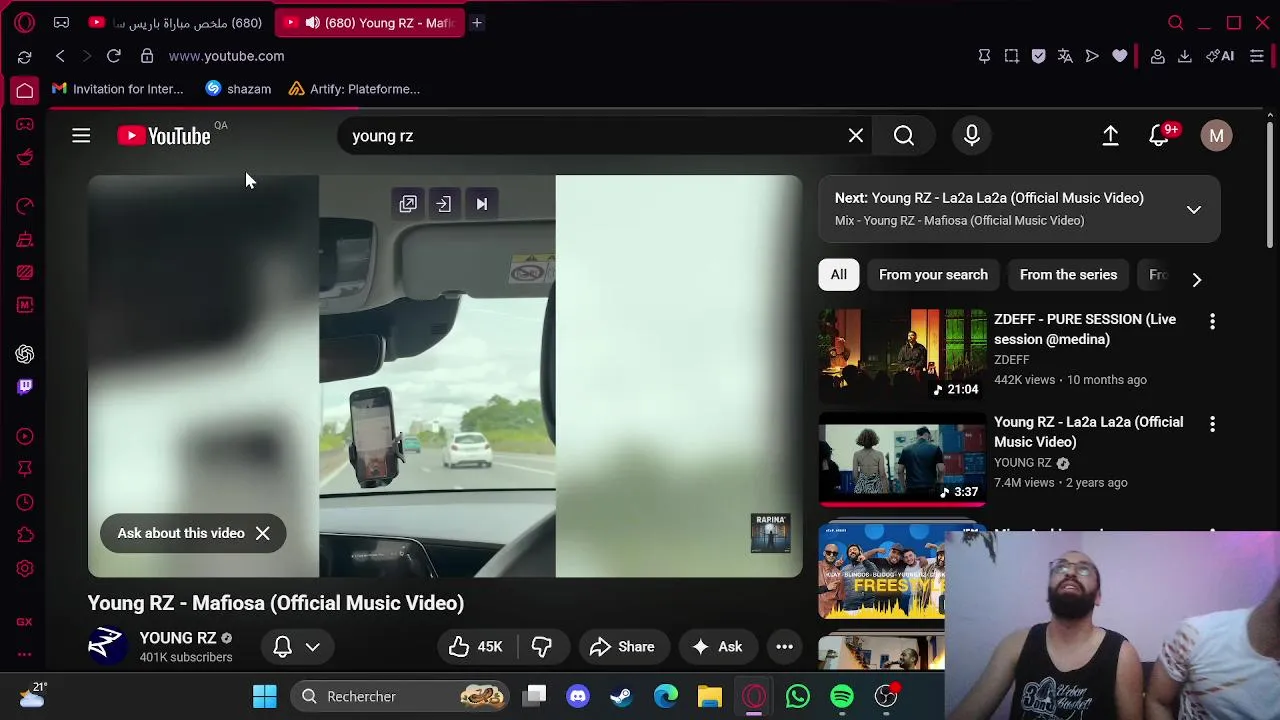Open the pinboard pin icon in address bar
Viewport: 1280px width, 720px height.
coord(984,56)
